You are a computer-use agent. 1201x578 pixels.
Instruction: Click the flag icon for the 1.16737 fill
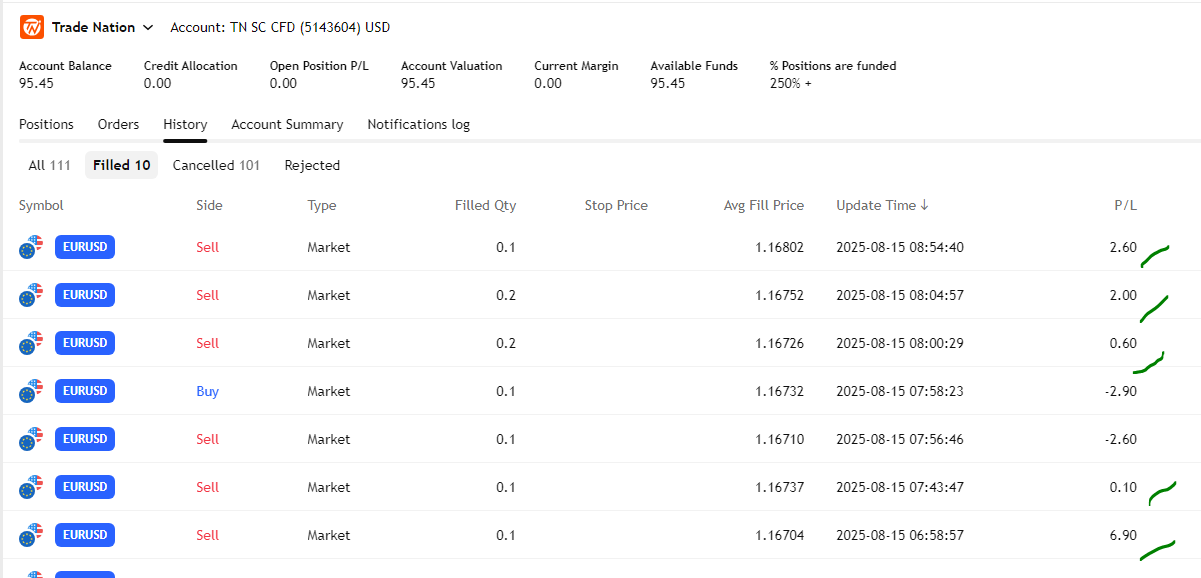32,487
